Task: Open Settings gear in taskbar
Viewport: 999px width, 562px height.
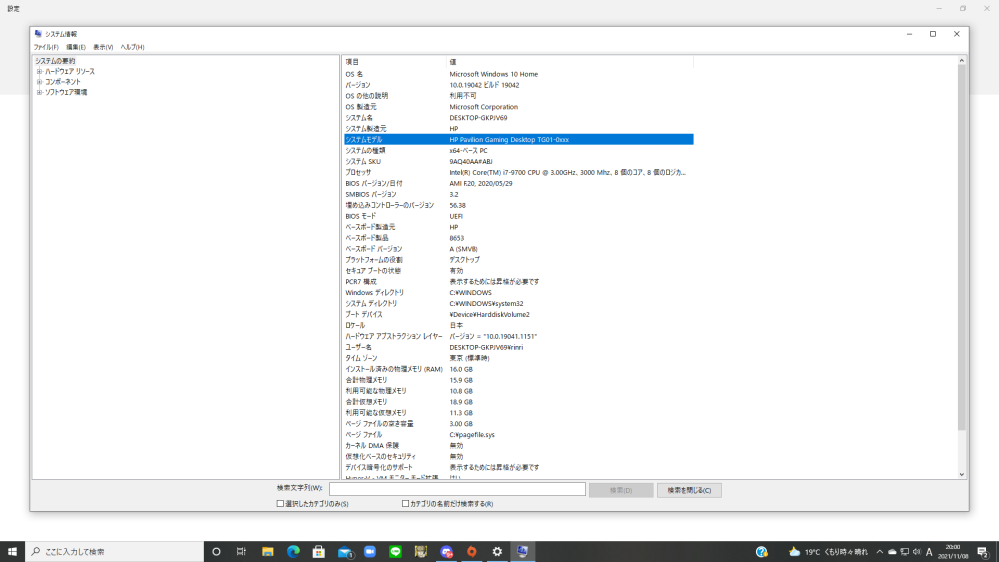Action: tap(498, 552)
